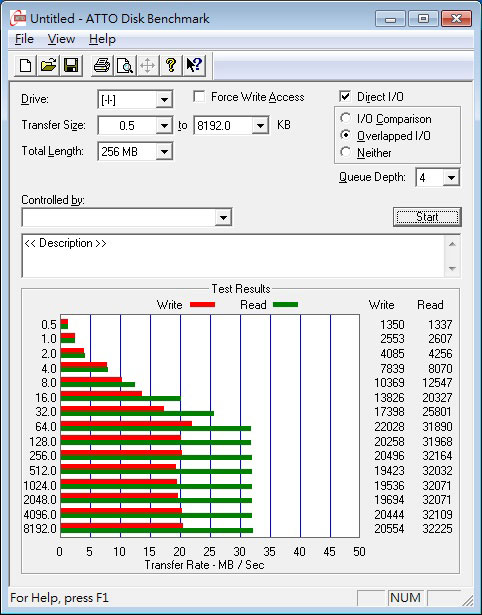Uncheck the Direct I/O checkbox
Image resolution: width=482 pixels, height=615 pixels.
pos(345,96)
